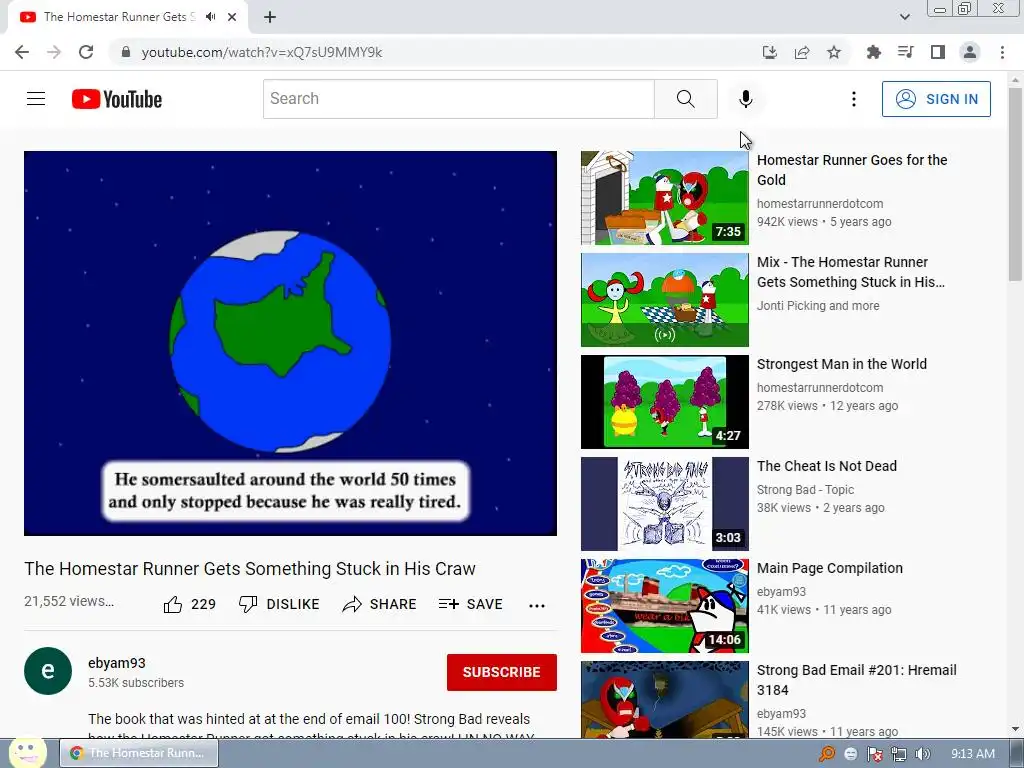This screenshot has height=768, width=1024.
Task: Save the video to a playlist
Action: point(470,604)
